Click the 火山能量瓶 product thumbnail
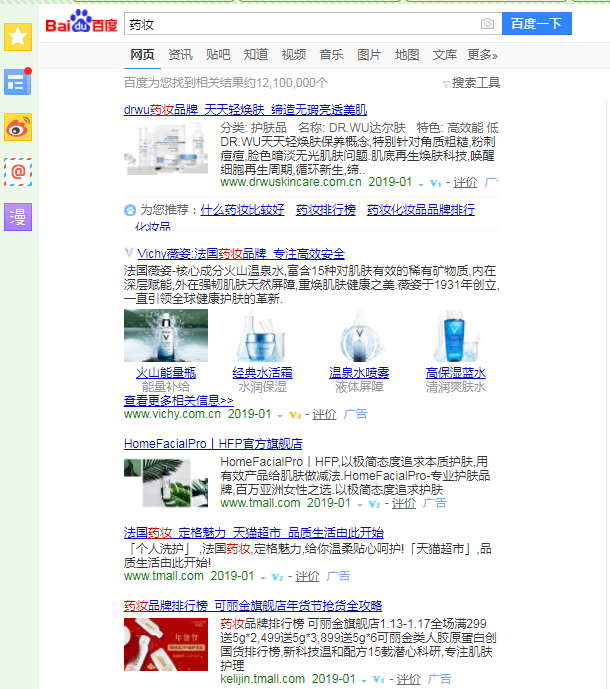 166,335
